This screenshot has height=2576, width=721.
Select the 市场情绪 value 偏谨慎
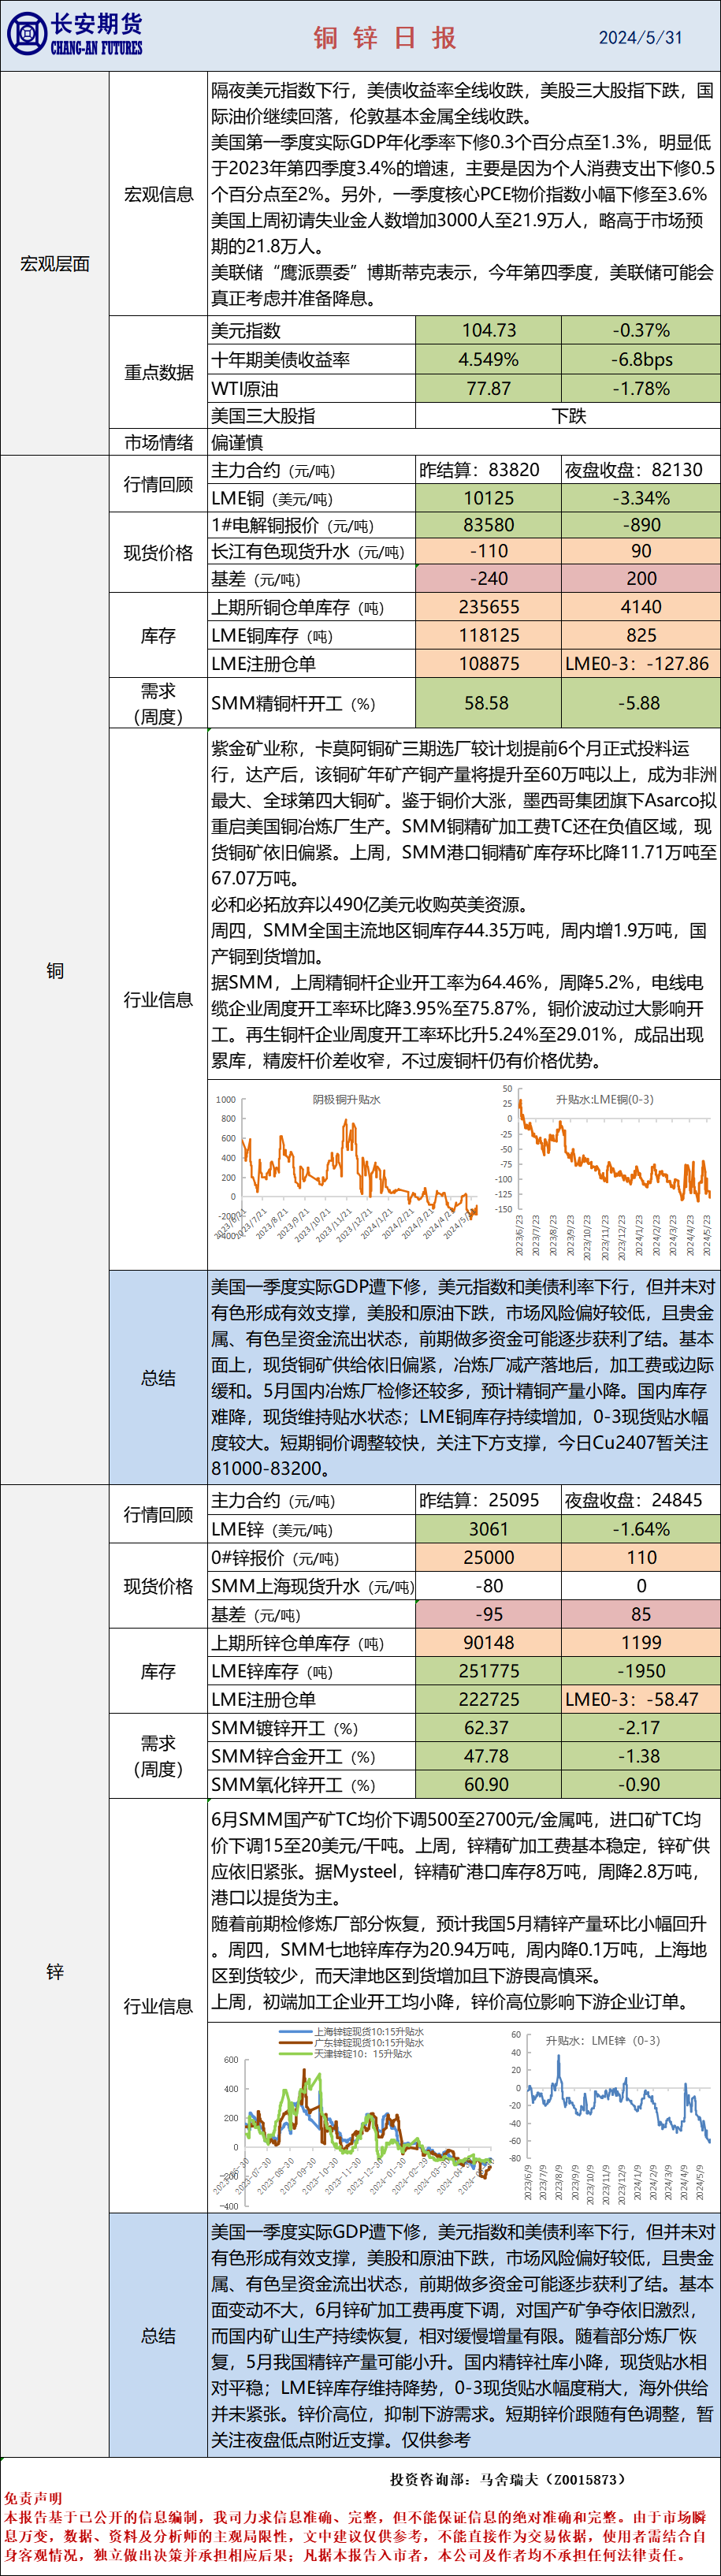(x=237, y=442)
